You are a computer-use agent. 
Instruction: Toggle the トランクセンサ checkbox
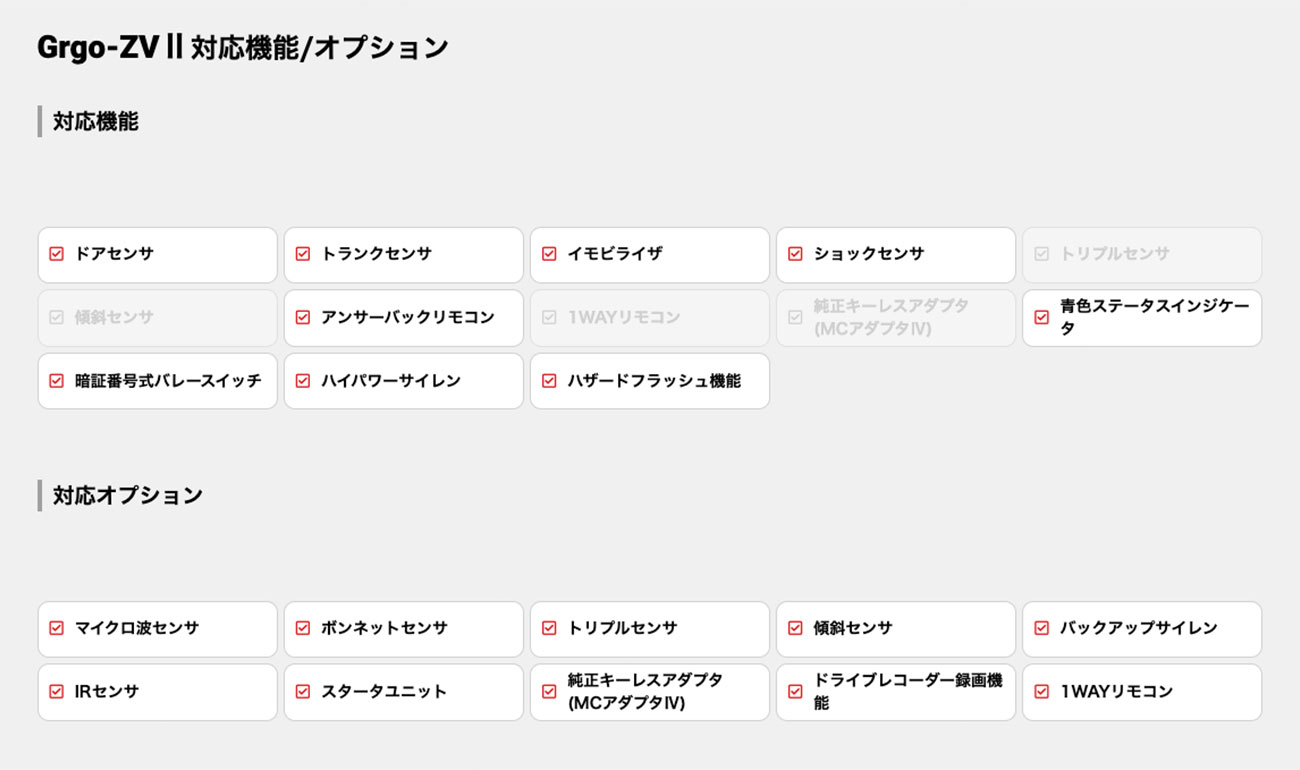[302, 254]
